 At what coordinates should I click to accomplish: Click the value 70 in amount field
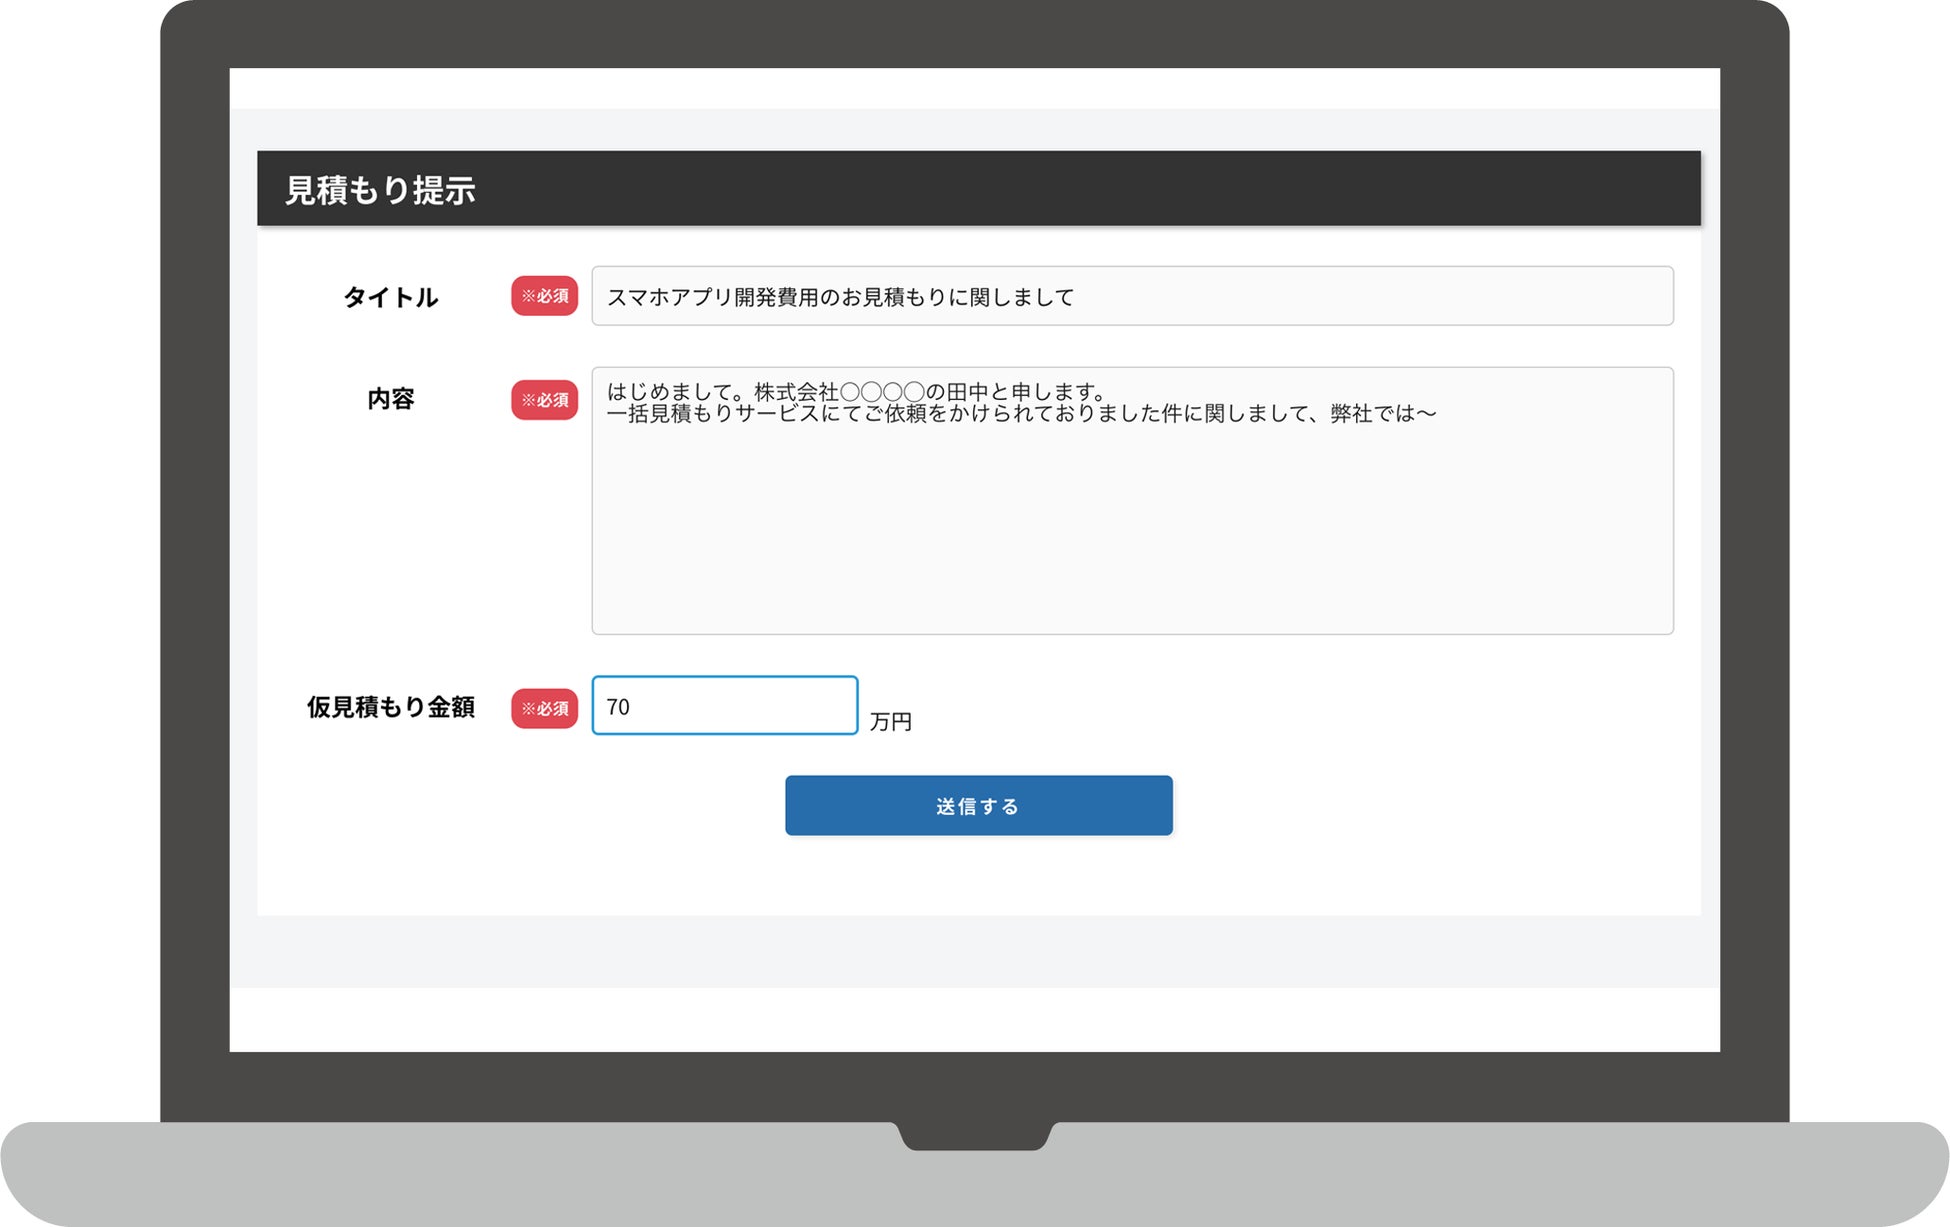pos(618,707)
